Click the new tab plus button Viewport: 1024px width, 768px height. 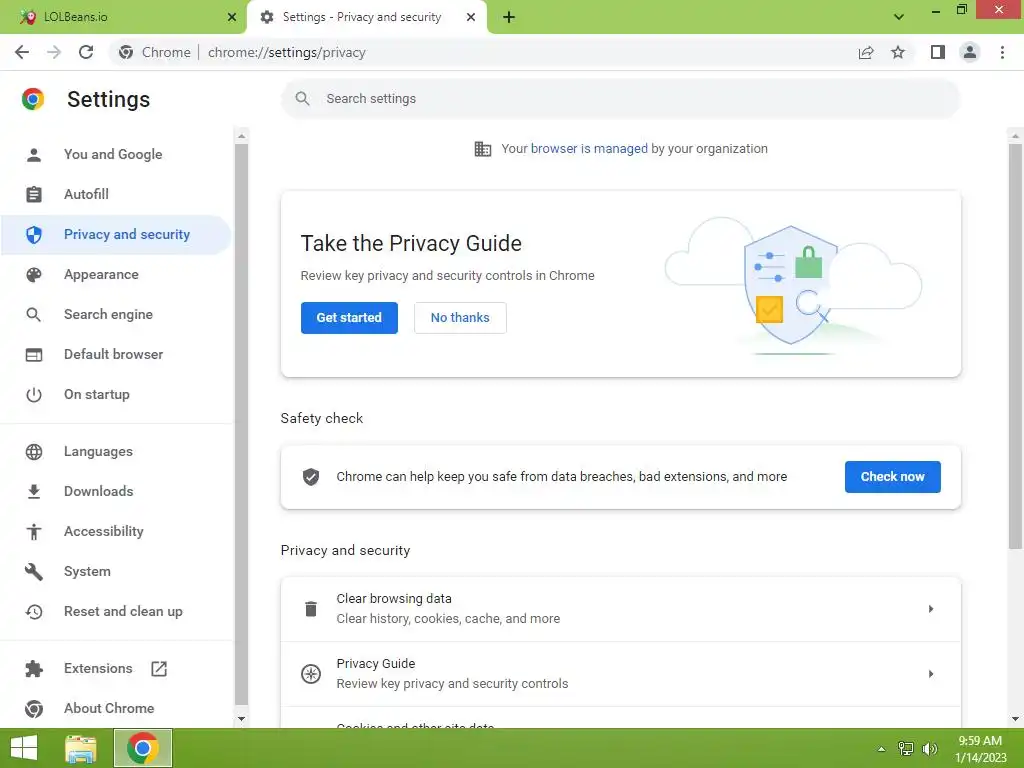coord(509,17)
